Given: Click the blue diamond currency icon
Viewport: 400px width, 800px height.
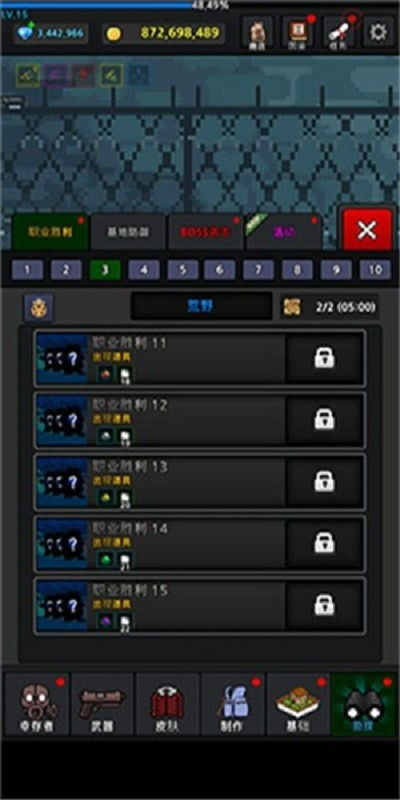Looking at the screenshot, I should tap(25, 34).
